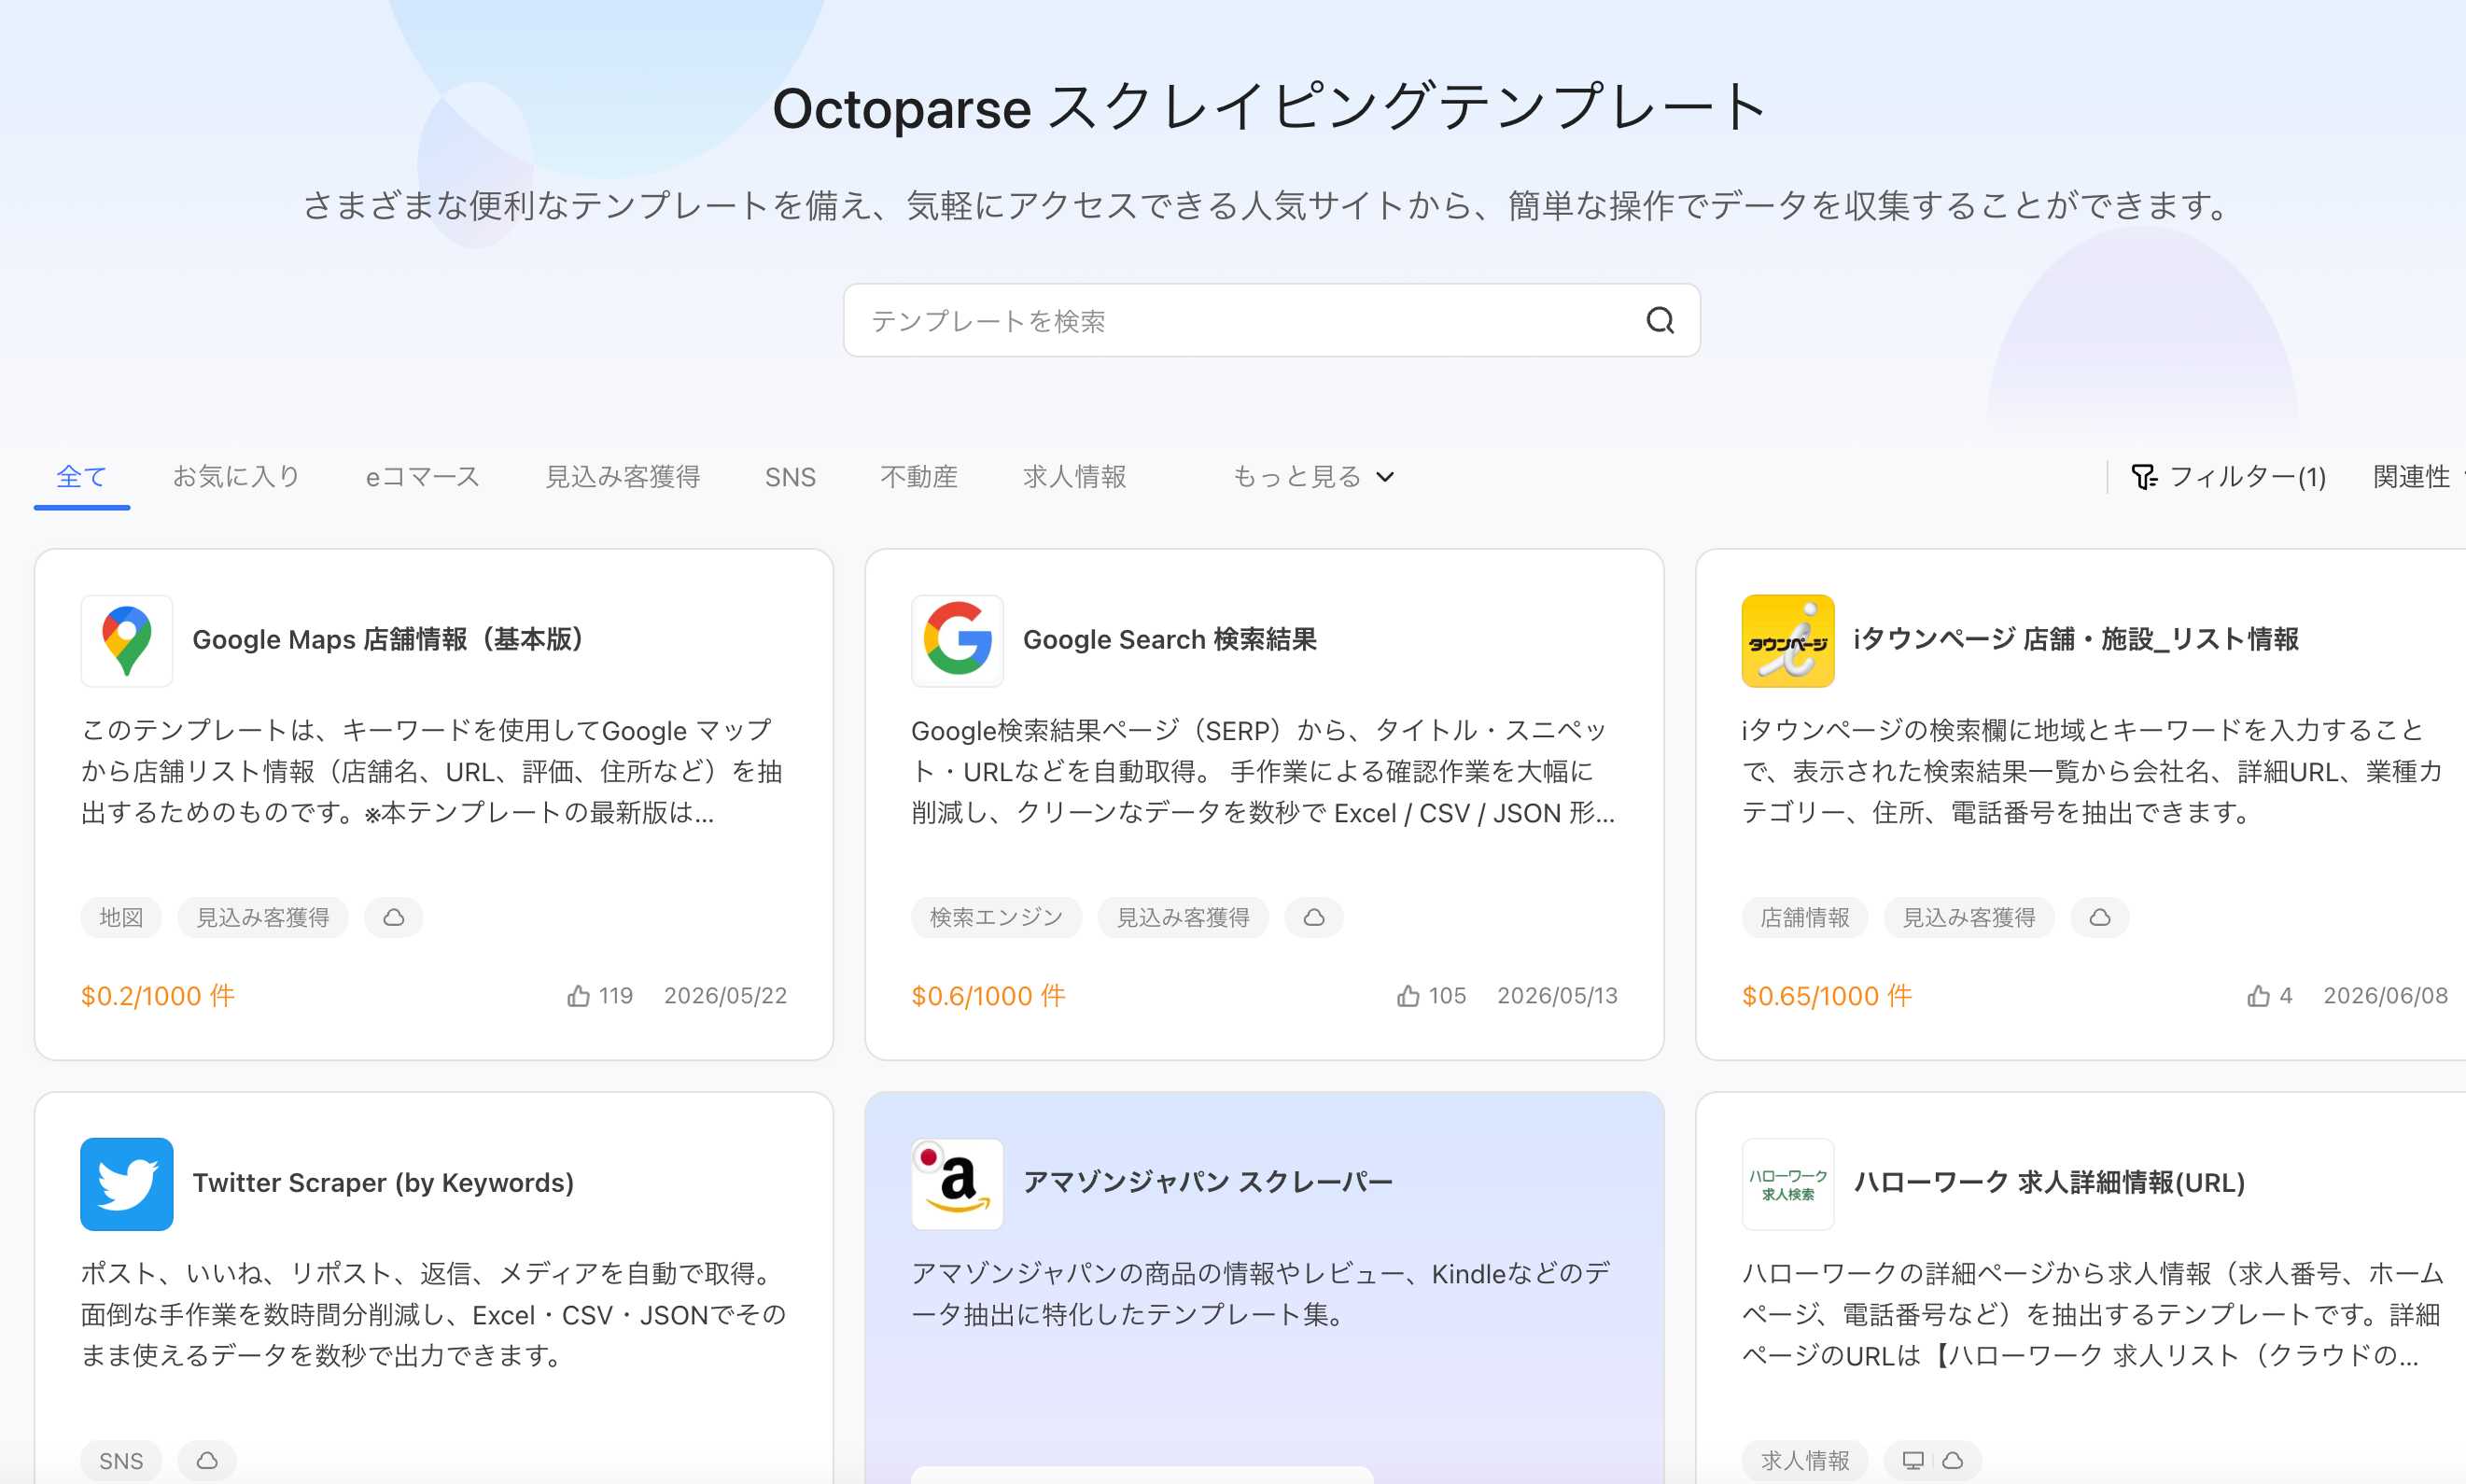The image size is (2466, 1484).
Task: Click the ハローワーク 求人検索 logo
Action: [x=1788, y=1184]
